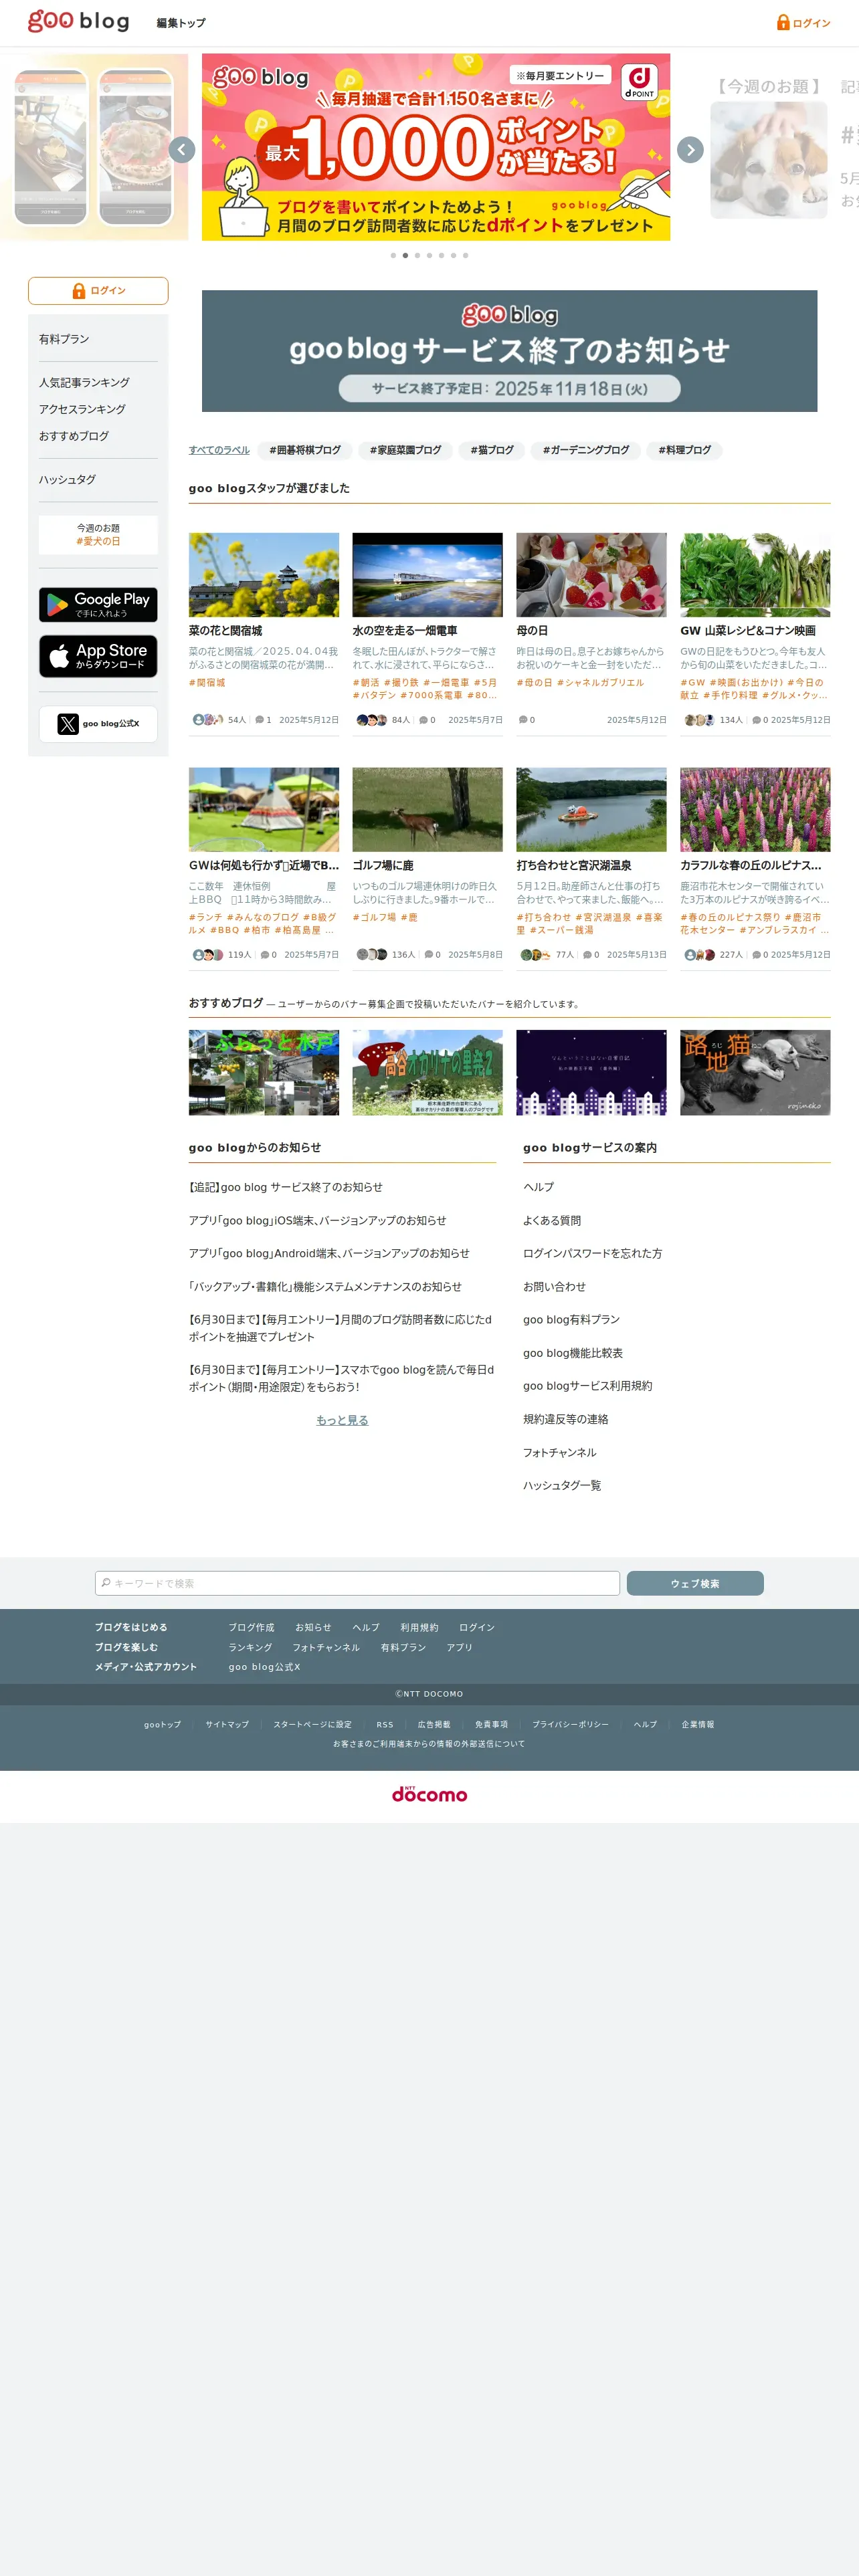Open カラフルな春の丘のルピナス article image

[x=755, y=810]
